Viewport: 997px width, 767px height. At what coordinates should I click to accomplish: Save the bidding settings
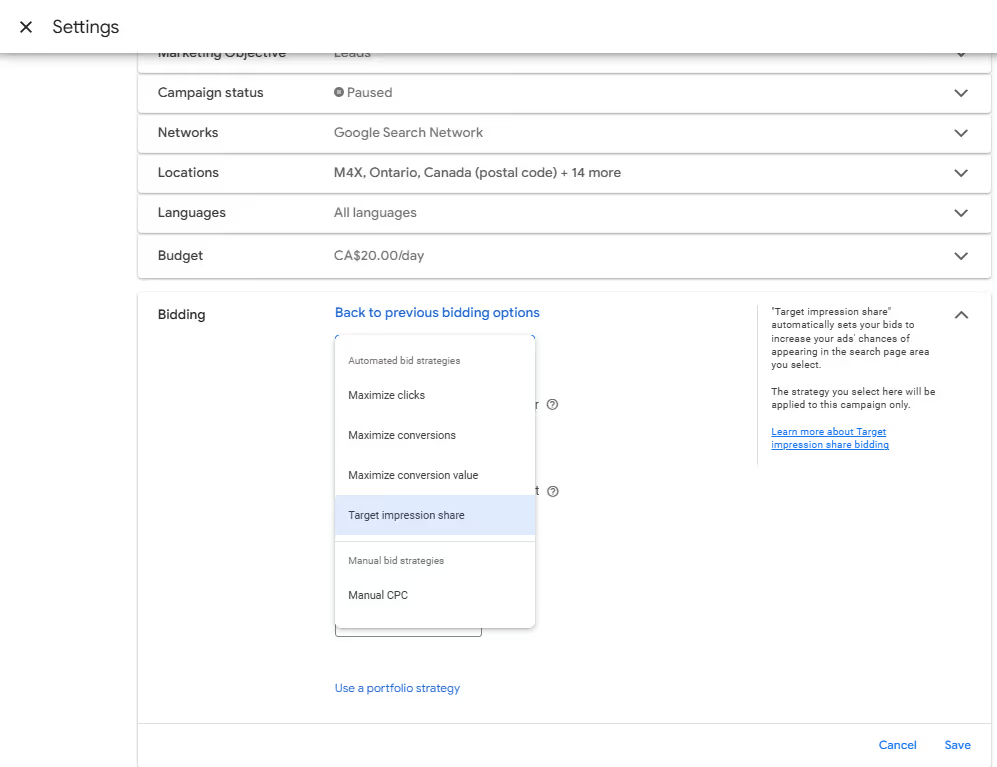(957, 745)
